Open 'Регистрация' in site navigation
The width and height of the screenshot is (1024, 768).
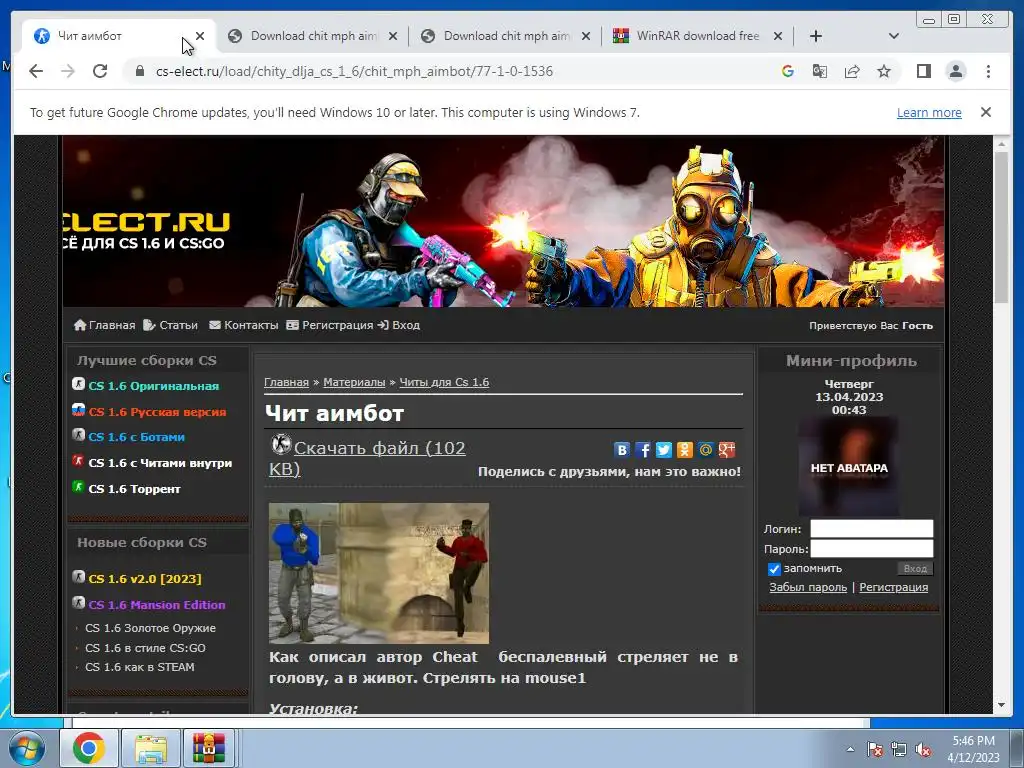point(330,325)
